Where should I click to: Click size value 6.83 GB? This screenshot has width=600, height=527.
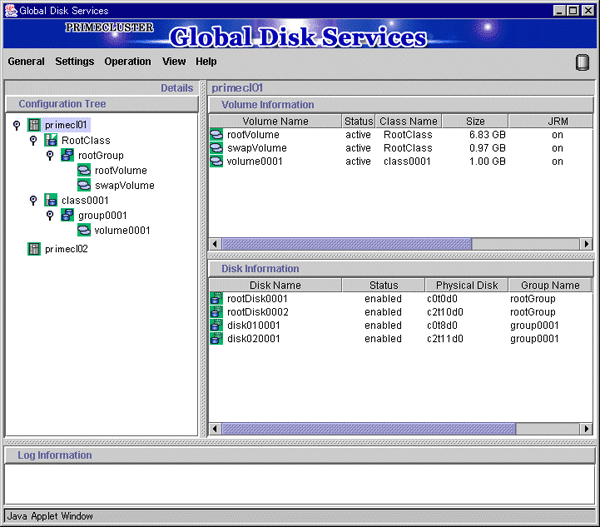[487, 134]
